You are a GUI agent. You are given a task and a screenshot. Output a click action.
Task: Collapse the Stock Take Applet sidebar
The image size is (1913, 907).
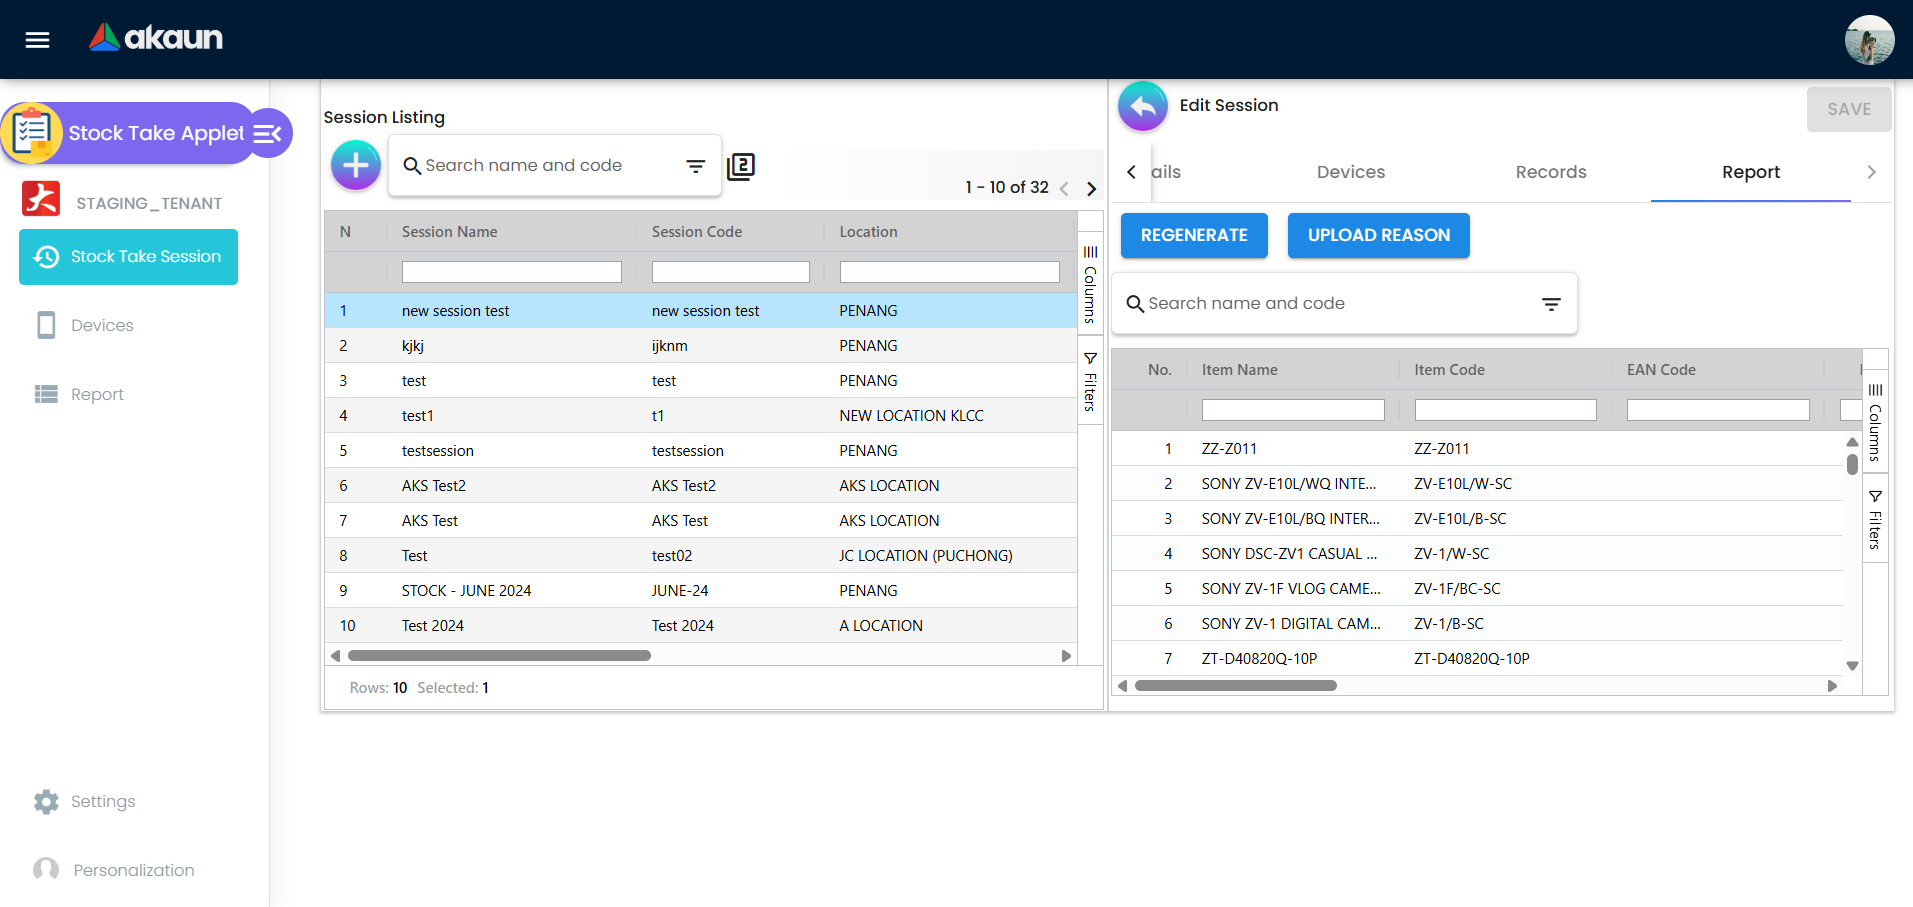(x=268, y=134)
